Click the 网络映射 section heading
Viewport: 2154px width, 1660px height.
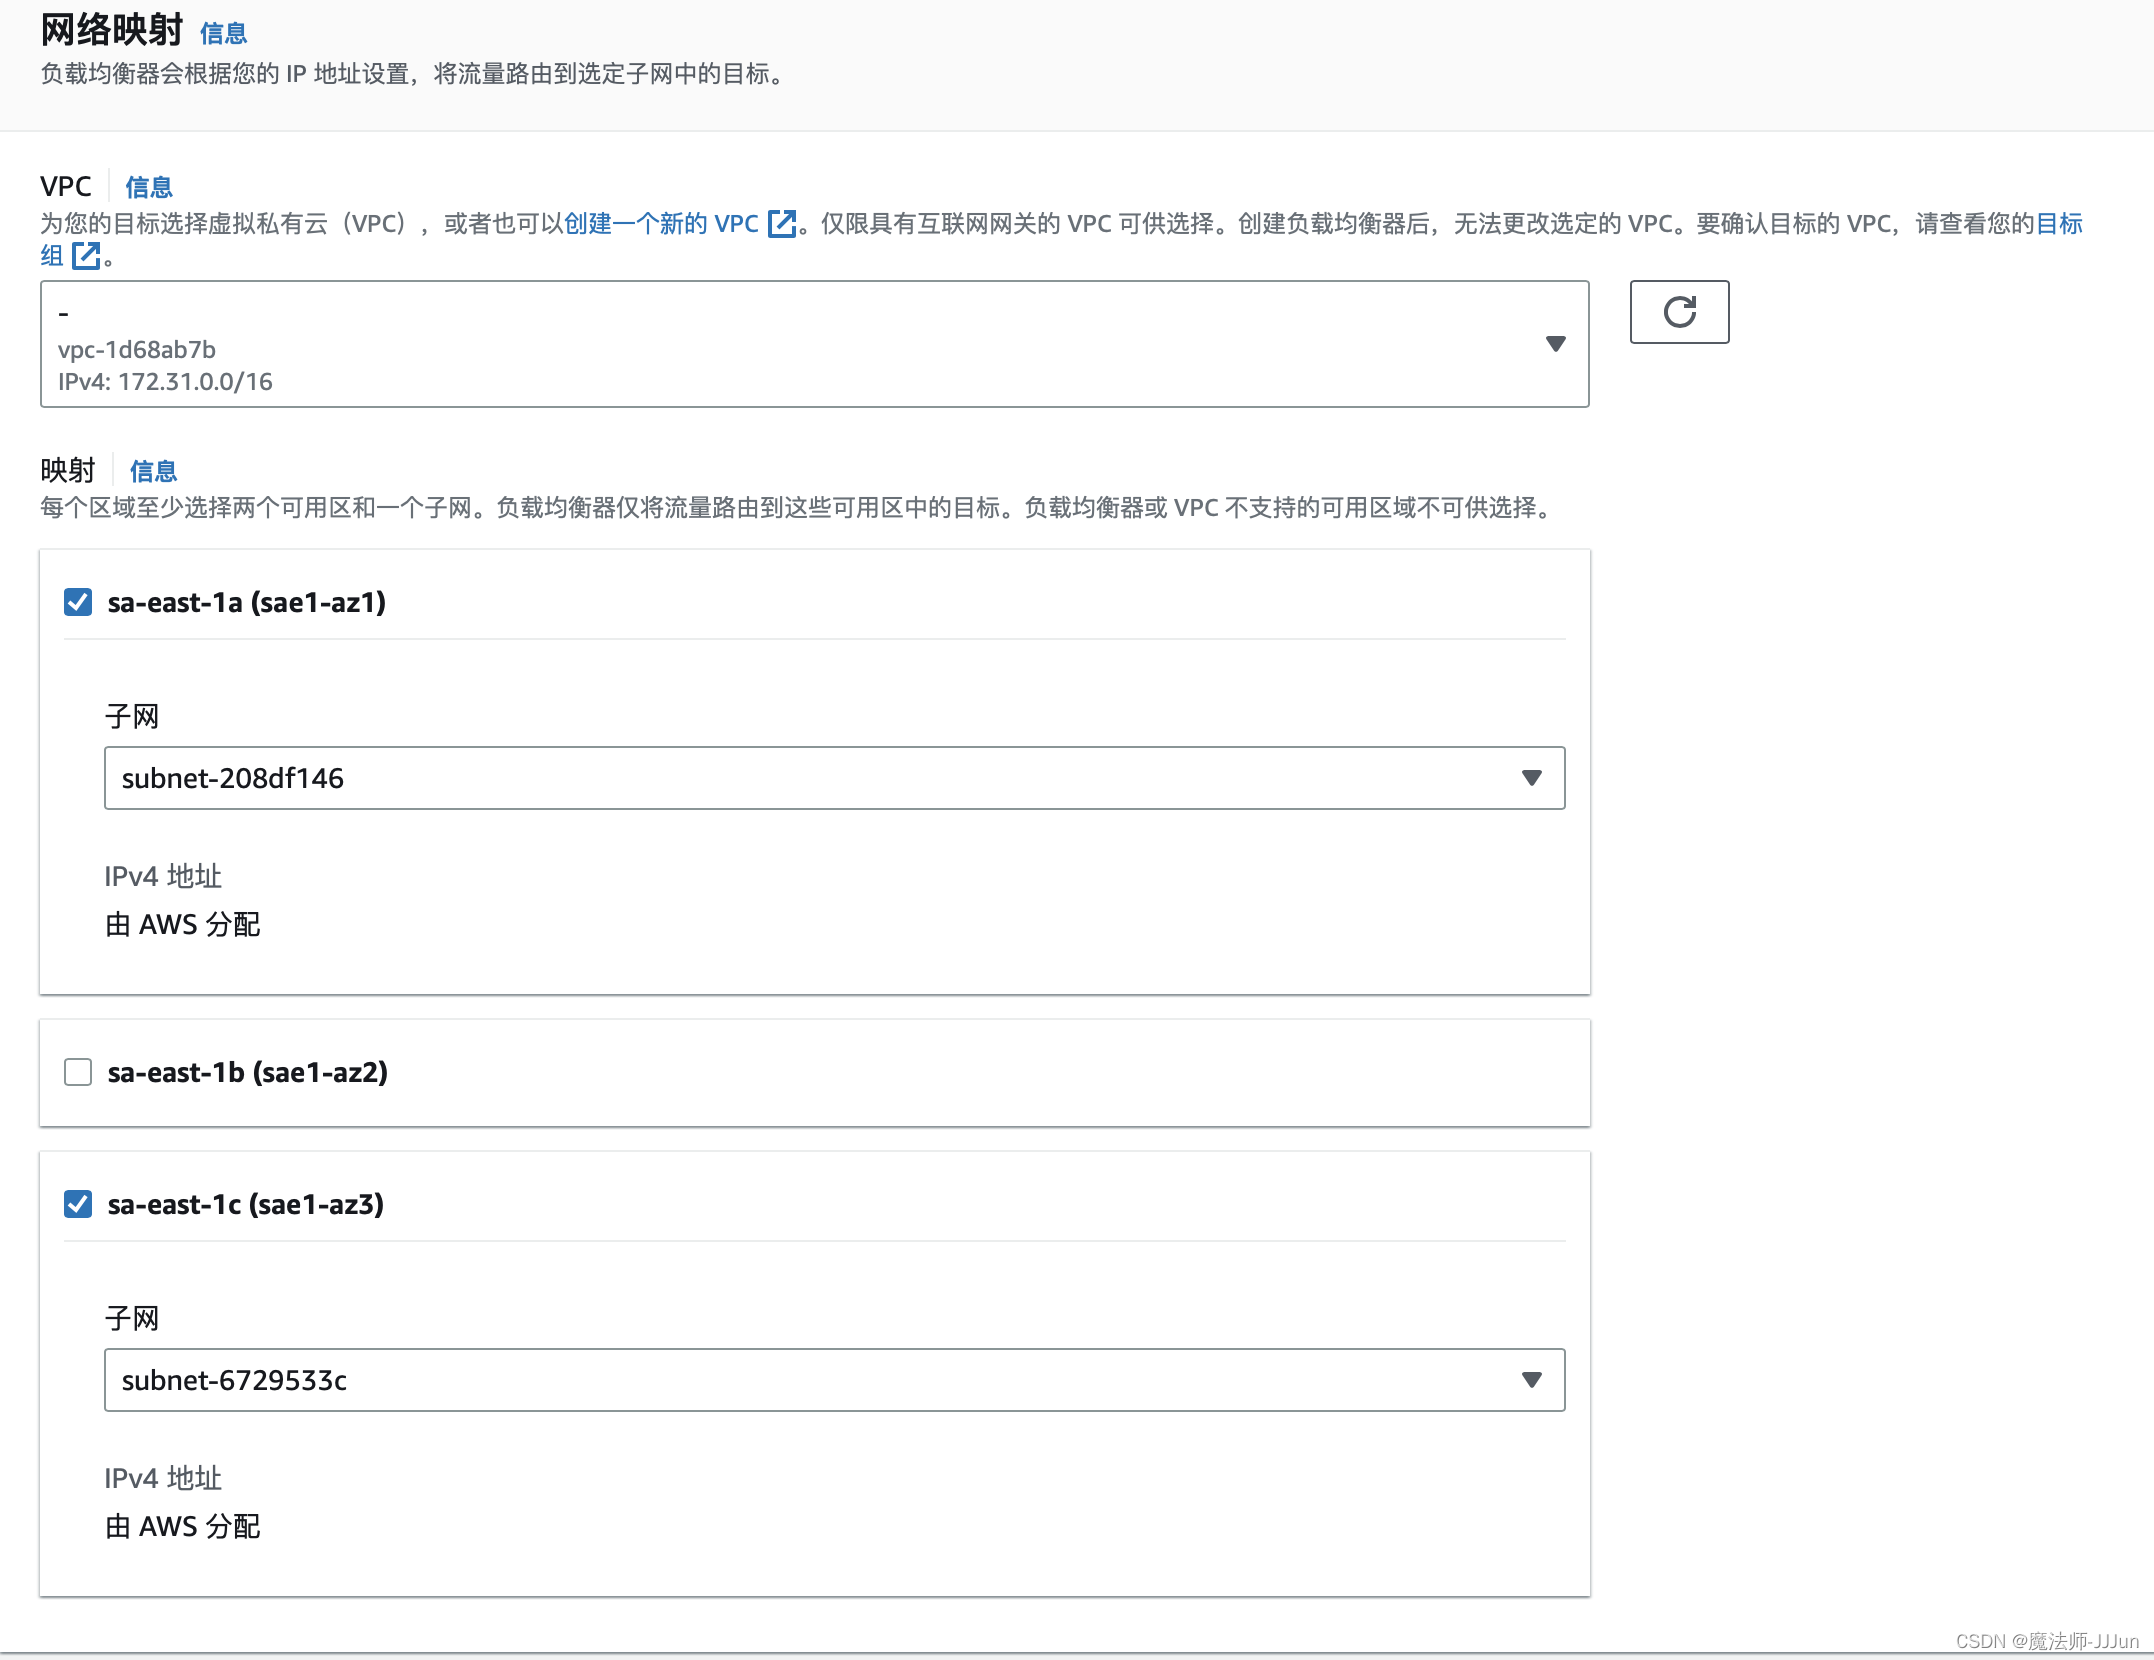click(112, 30)
